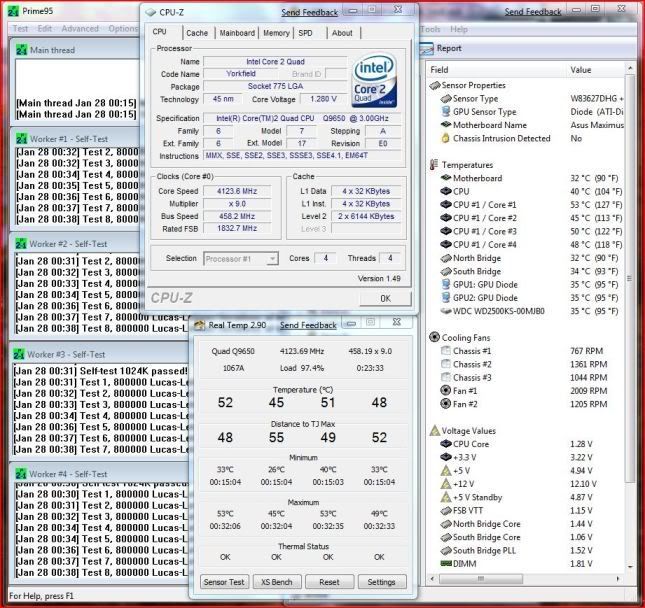The width and height of the screenshot is (645, 608).
Task: Click the Fan #1 icon under Cooling Fans
Action: click(445, 390)
